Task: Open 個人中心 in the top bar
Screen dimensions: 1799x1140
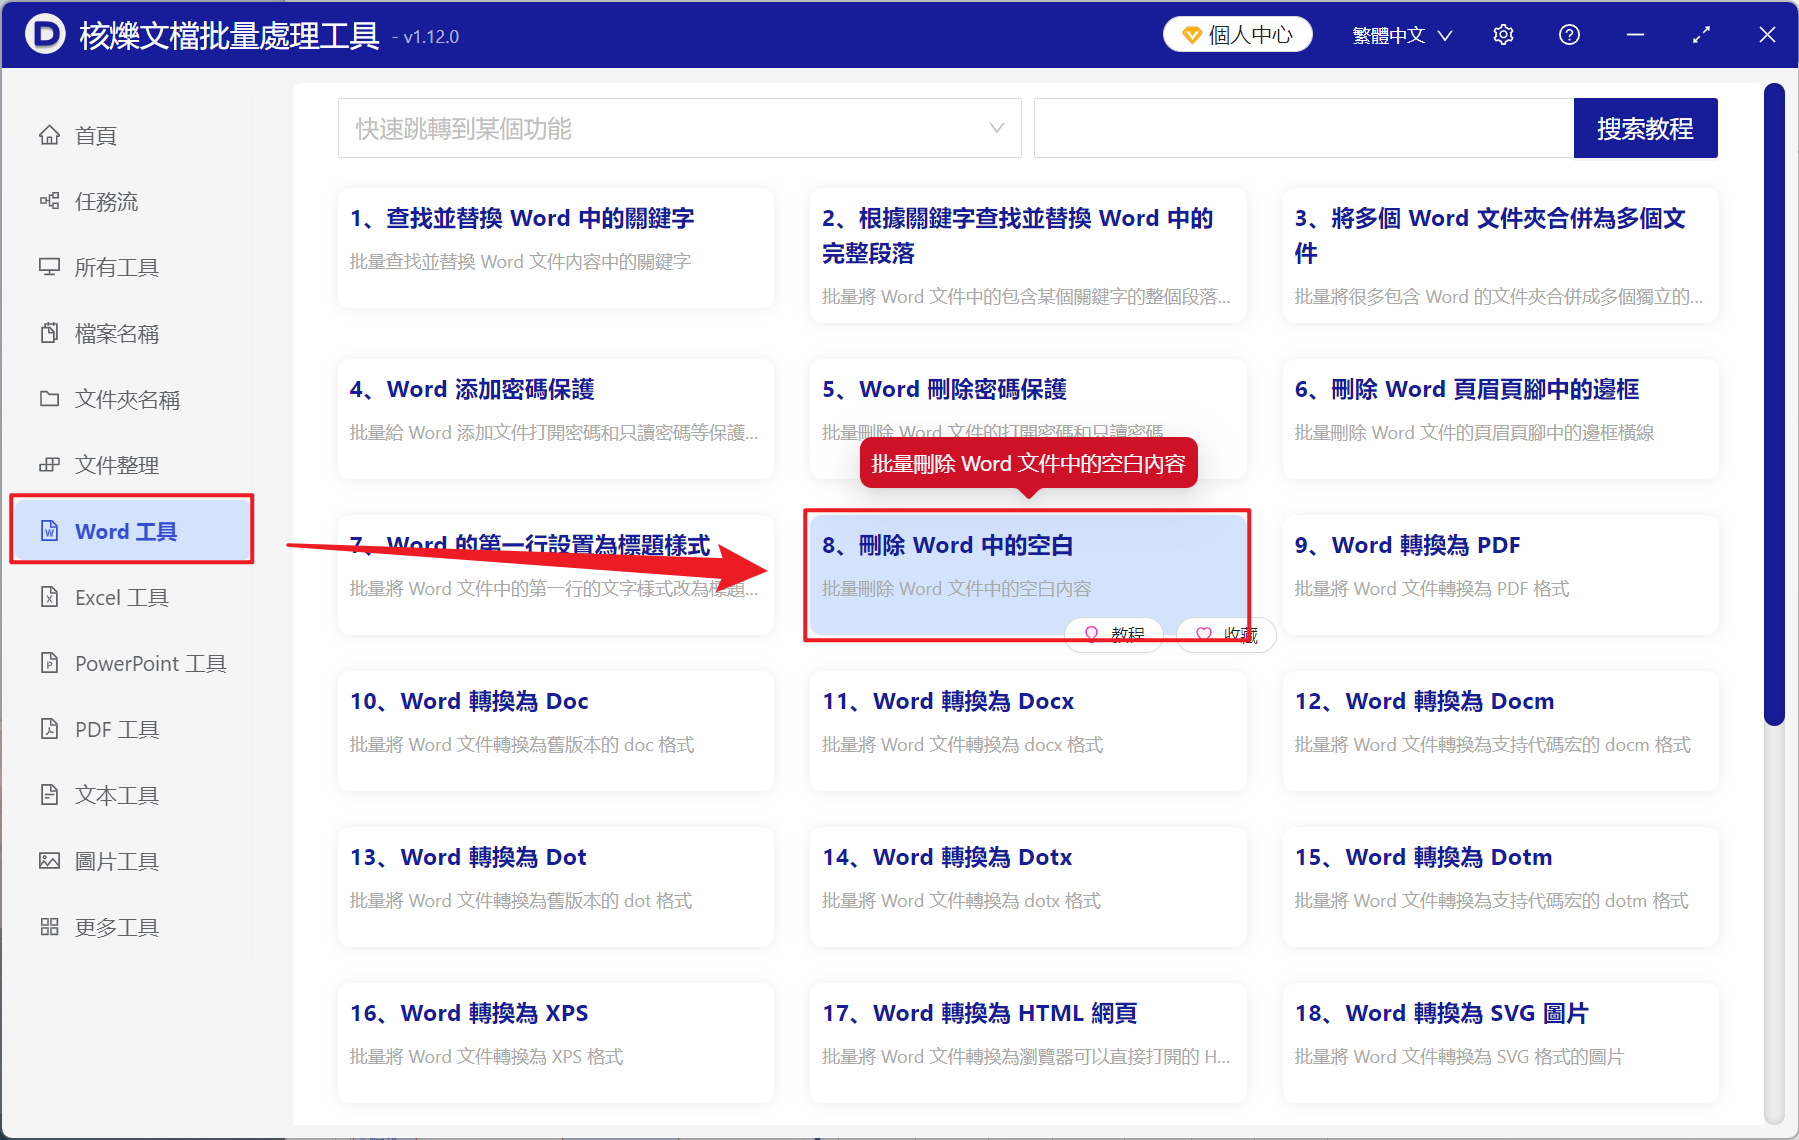Action: tap(1237, 33)
